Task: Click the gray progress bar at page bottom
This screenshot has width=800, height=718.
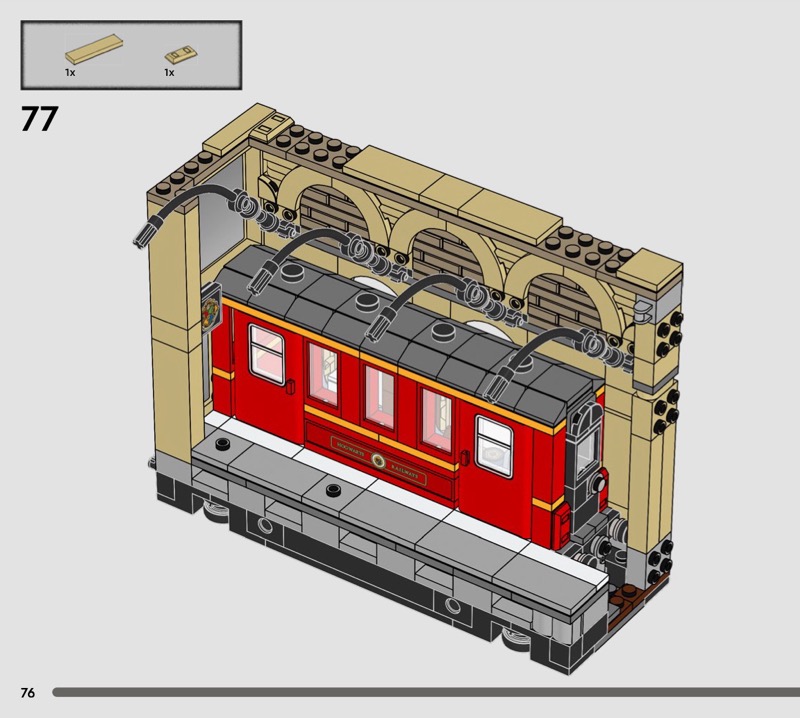Action: point(420,692)
